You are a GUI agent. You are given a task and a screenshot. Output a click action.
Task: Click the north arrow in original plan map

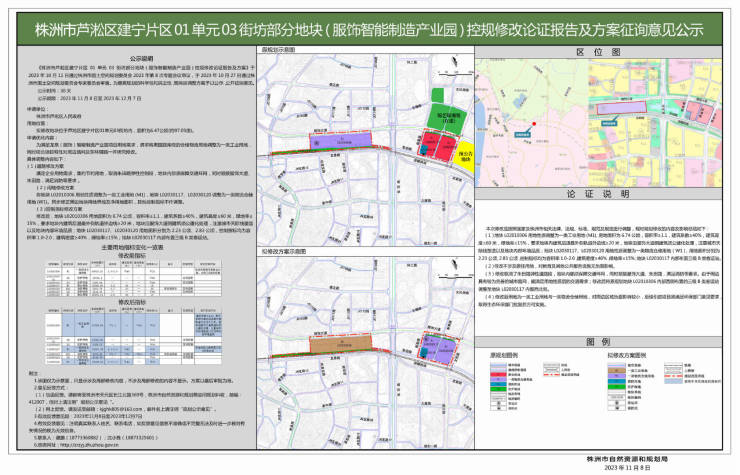click(454, 61)
